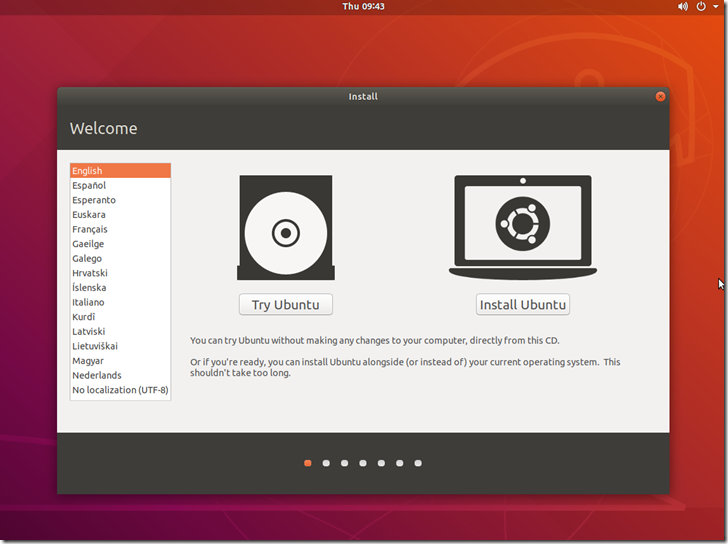The width and height of the screenshot is (728, 544).
Task: Select Français in the language list
Action: point(120,229)
